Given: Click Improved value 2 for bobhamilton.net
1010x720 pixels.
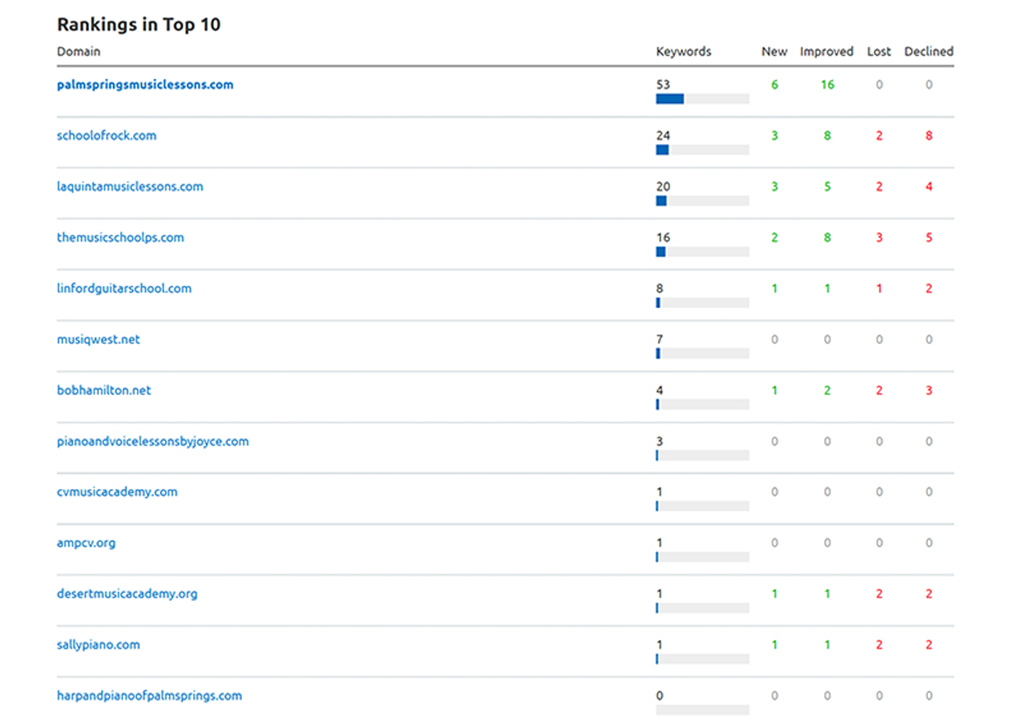Looking at the screenshot, I should (827, 390).
